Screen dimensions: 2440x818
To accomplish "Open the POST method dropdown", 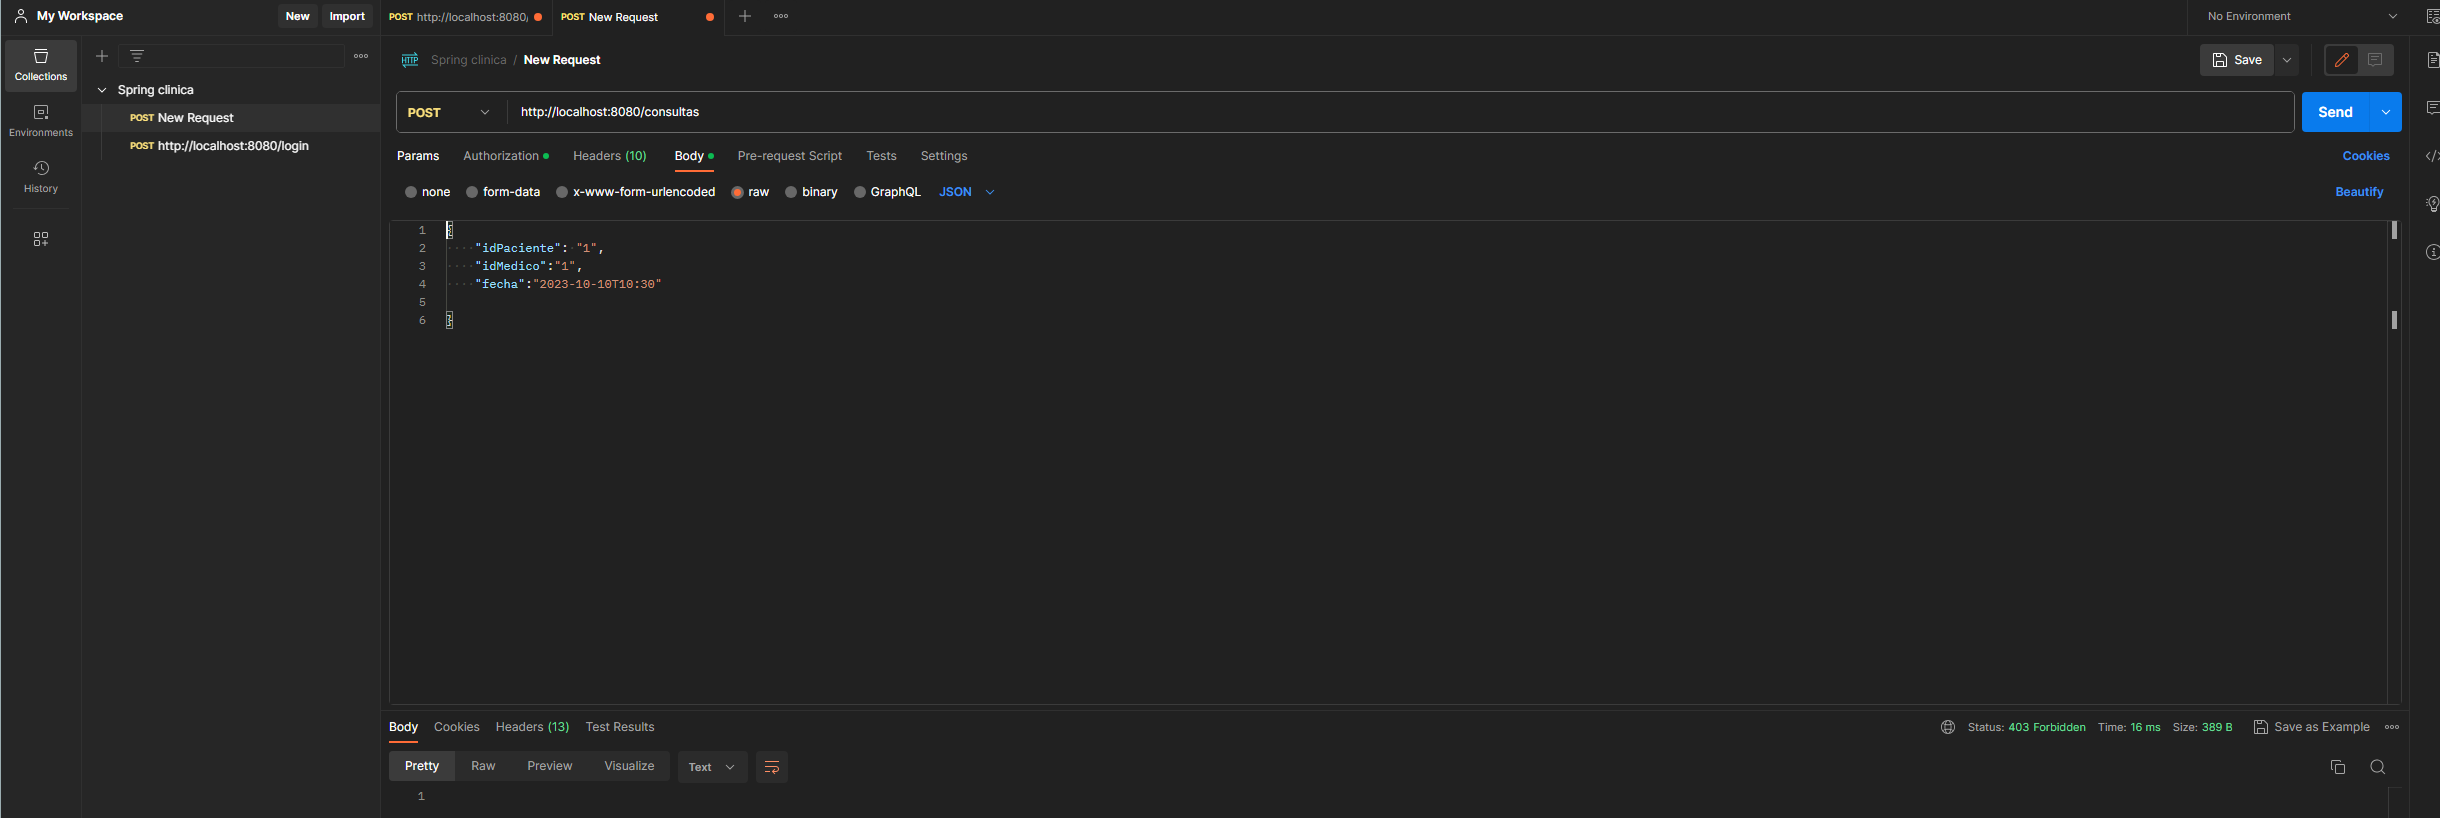I will pos(451,112).
